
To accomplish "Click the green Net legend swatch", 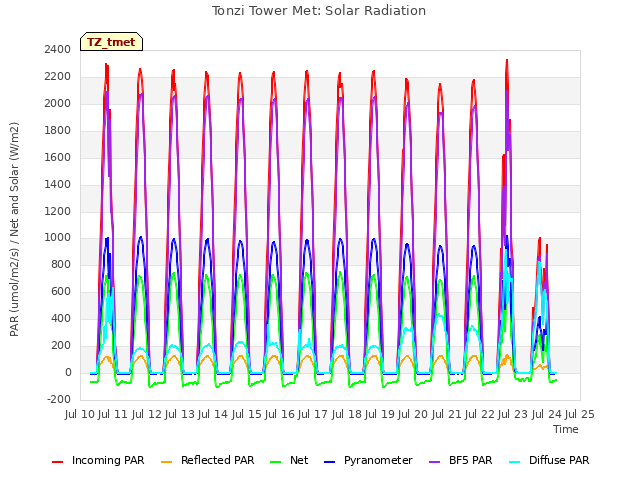I will click(276, 462).
